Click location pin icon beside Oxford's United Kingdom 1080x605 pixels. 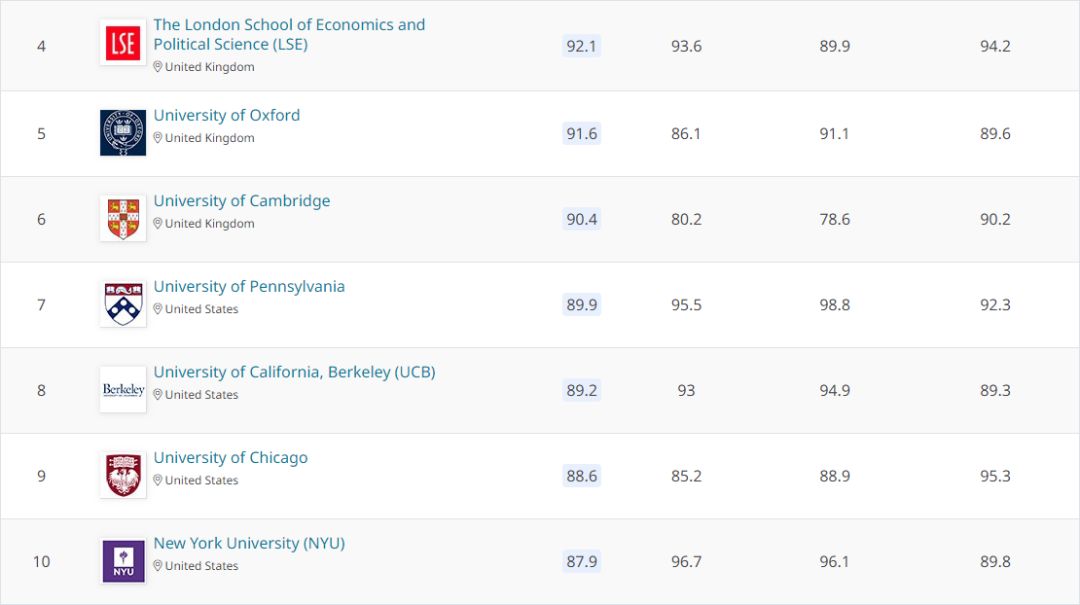click(x=158, y=138)
